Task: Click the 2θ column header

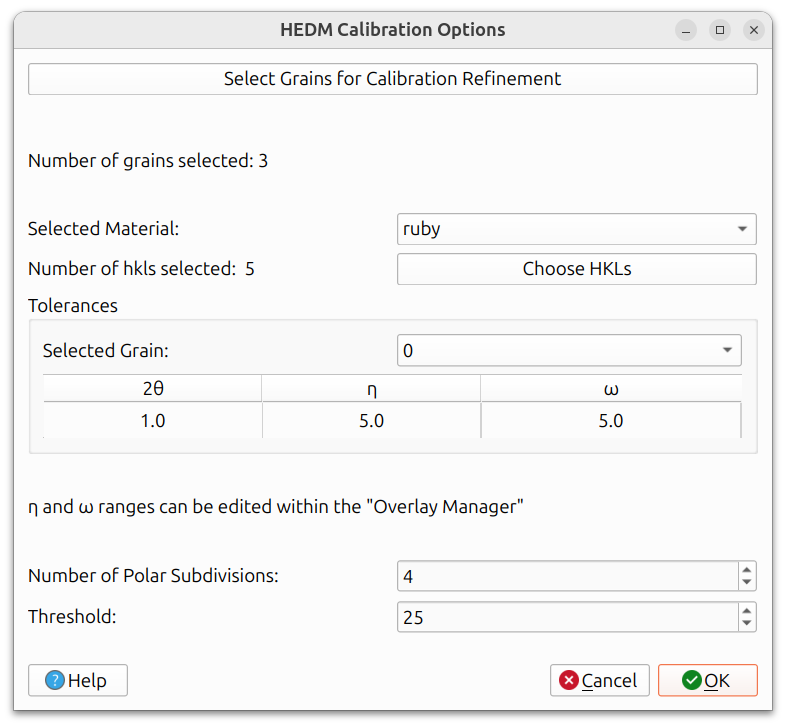Action: tap(153, 389)
